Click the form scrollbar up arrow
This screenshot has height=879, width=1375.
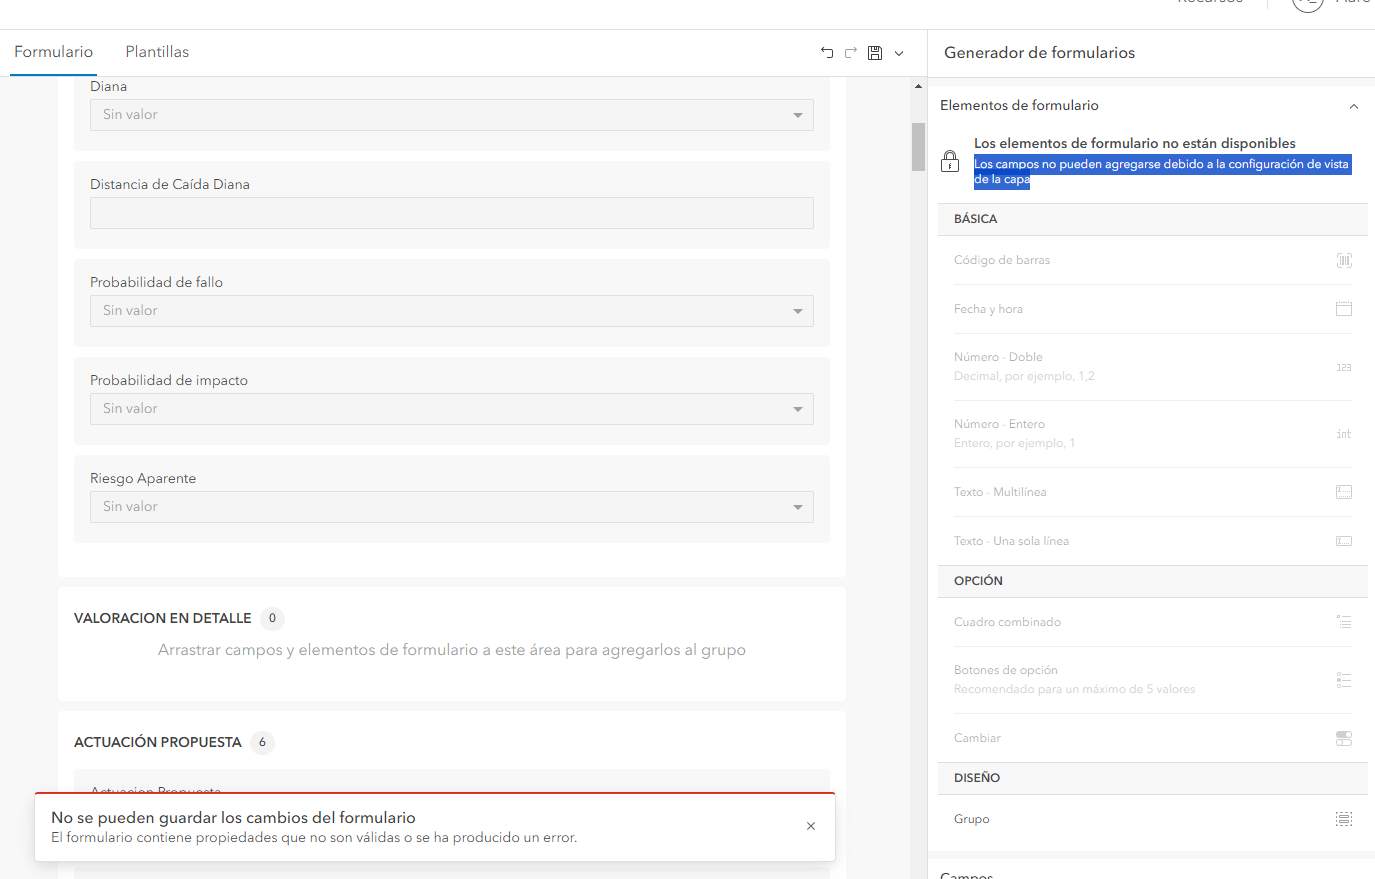pos(918,87)
